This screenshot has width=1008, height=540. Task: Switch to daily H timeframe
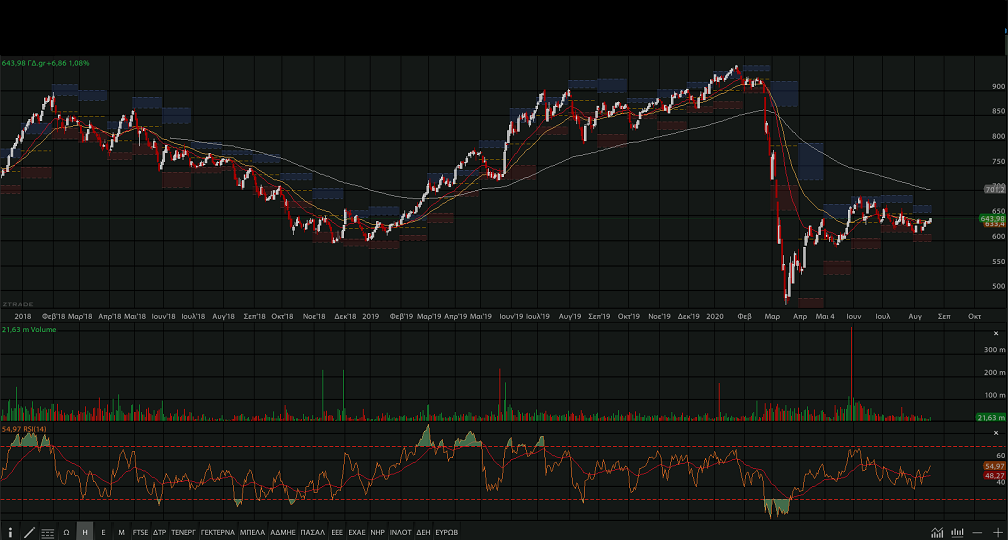[85, 532]
